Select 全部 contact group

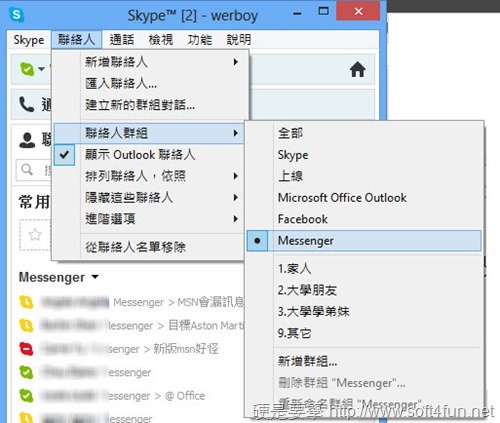coord(364,133)
